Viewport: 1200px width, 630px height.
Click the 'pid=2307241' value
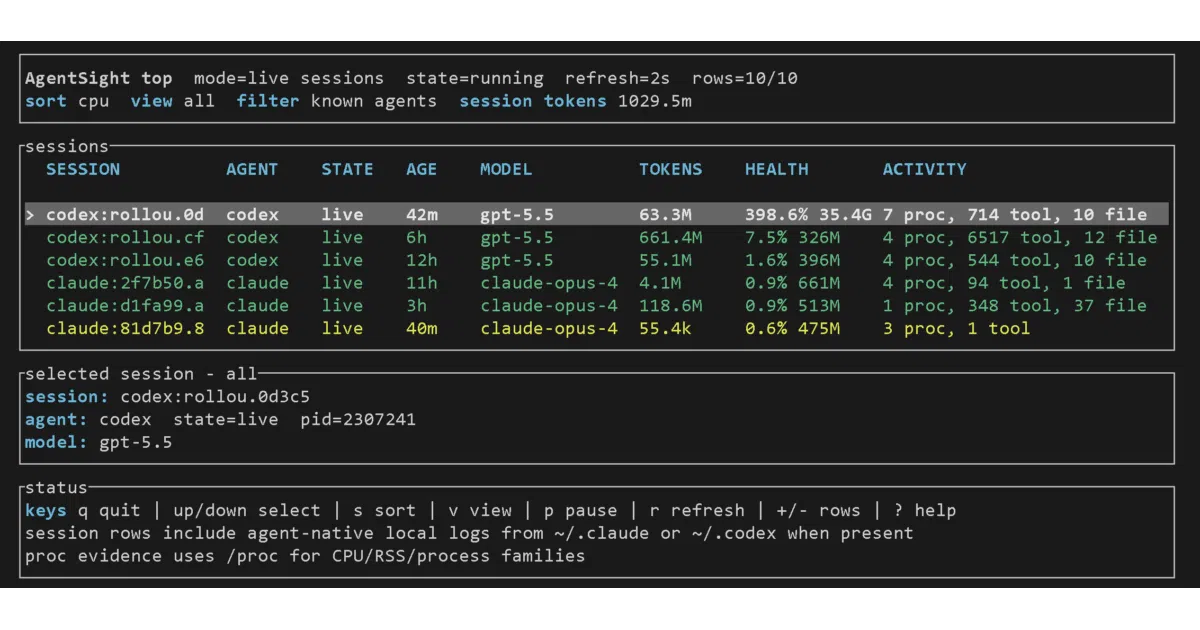tap(358, 419)
